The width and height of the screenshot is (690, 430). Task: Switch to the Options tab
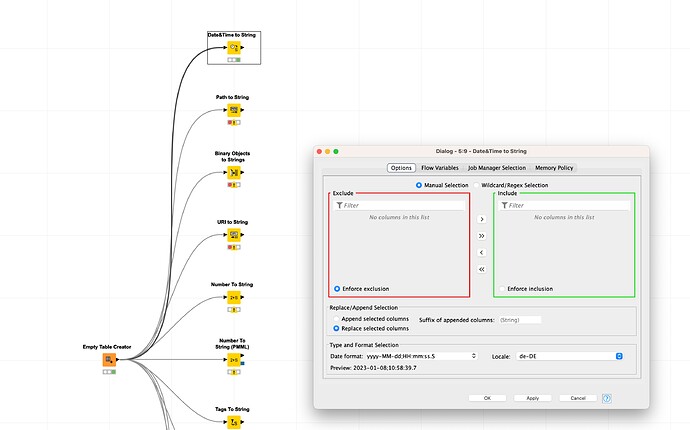coord(401,168)
